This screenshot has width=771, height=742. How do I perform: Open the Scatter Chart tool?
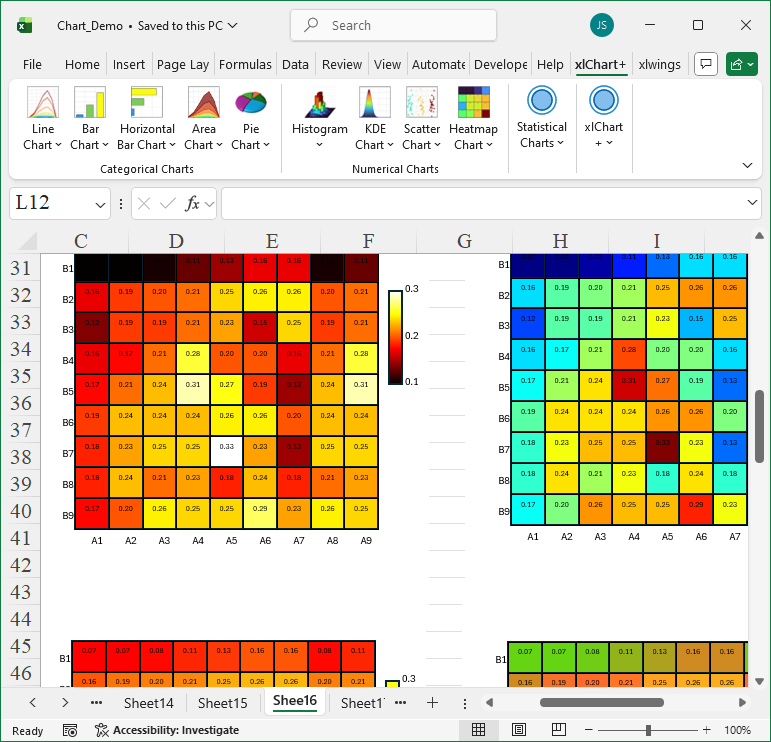point(421,119)
